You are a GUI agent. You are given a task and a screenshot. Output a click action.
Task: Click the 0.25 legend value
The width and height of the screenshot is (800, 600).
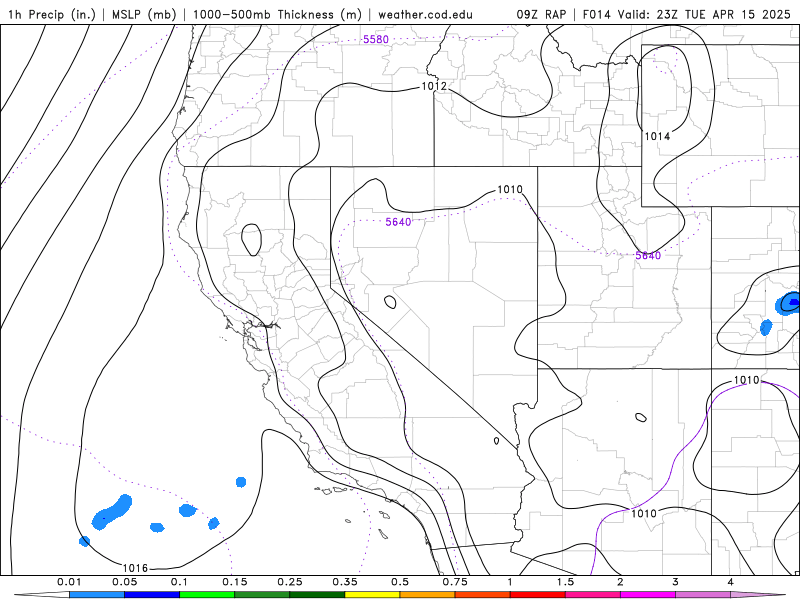click(290, 582)
